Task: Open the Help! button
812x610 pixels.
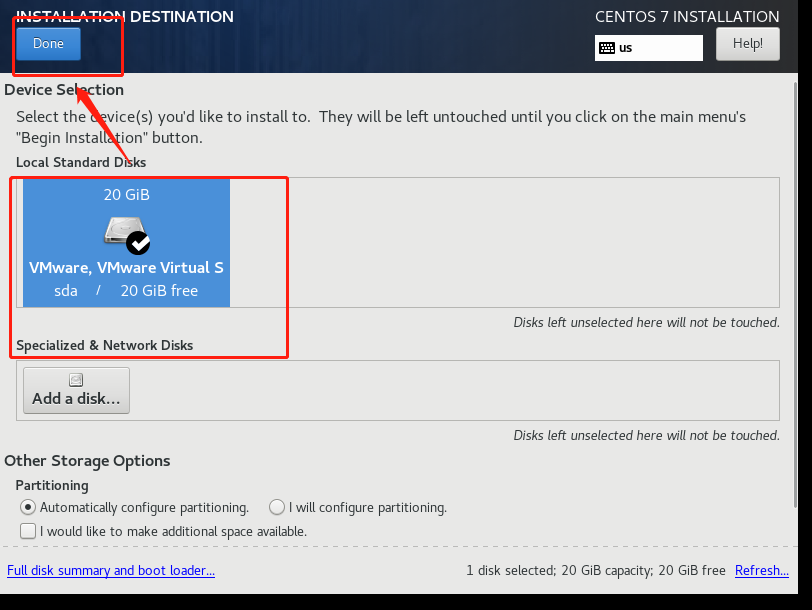Action: pyautogui.click(x=747, y=44)
